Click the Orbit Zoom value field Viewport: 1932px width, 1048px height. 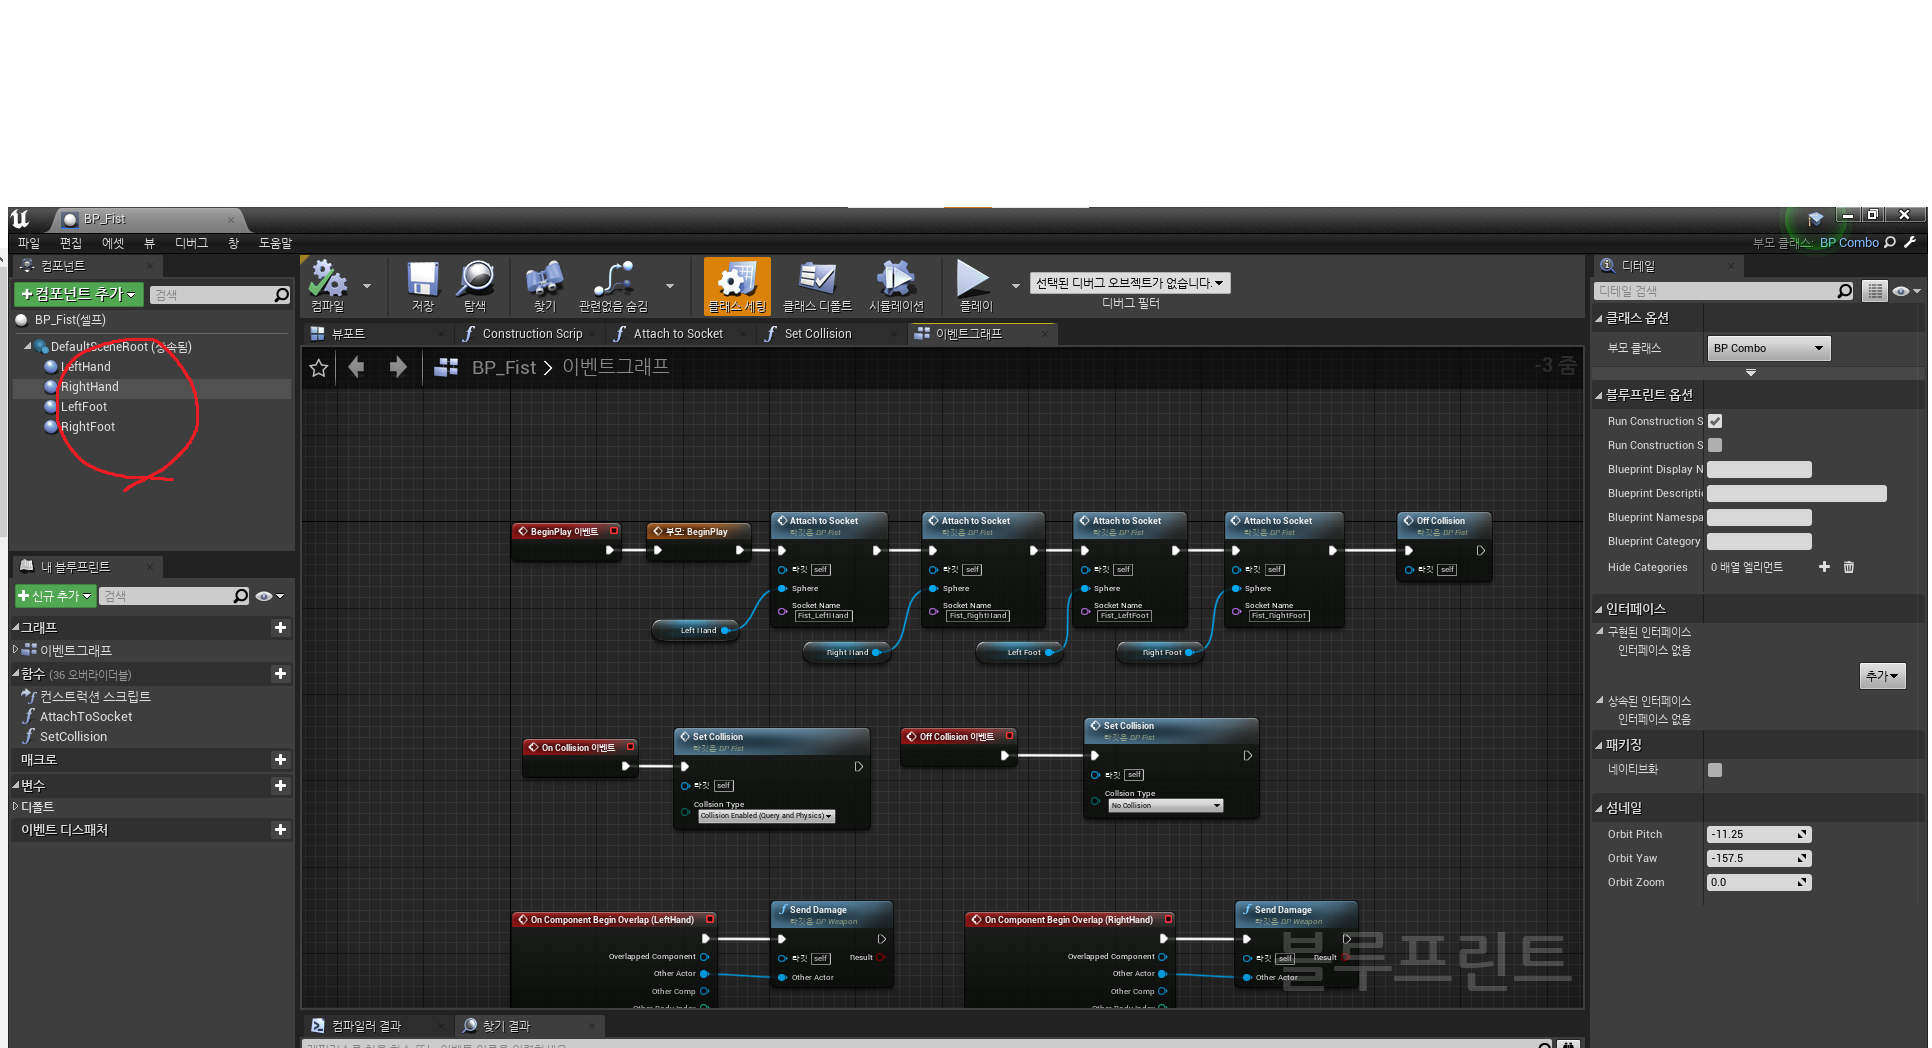pyautogui.click(x=1759, y=882)
